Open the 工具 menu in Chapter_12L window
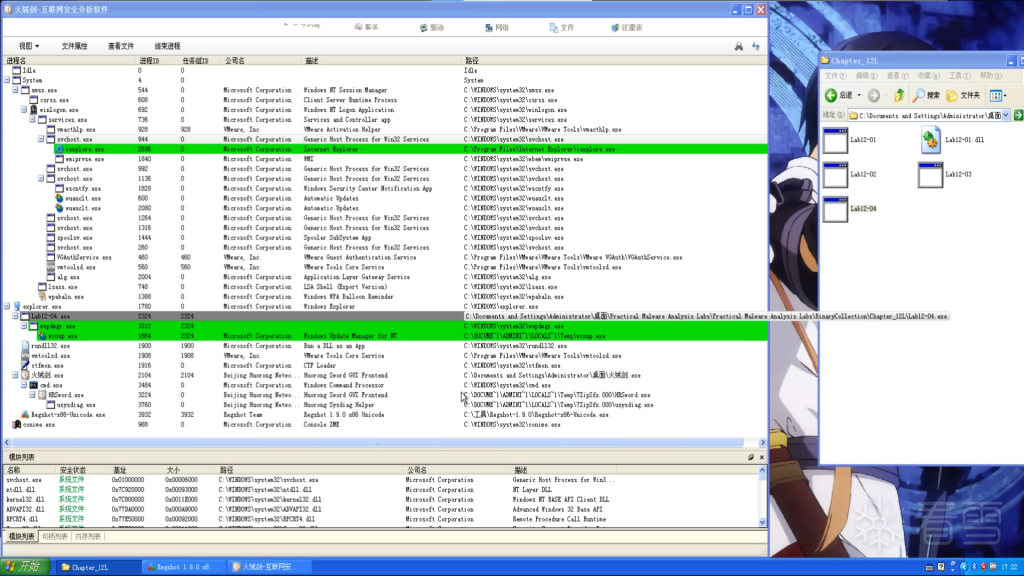 (x=960, y=76)
